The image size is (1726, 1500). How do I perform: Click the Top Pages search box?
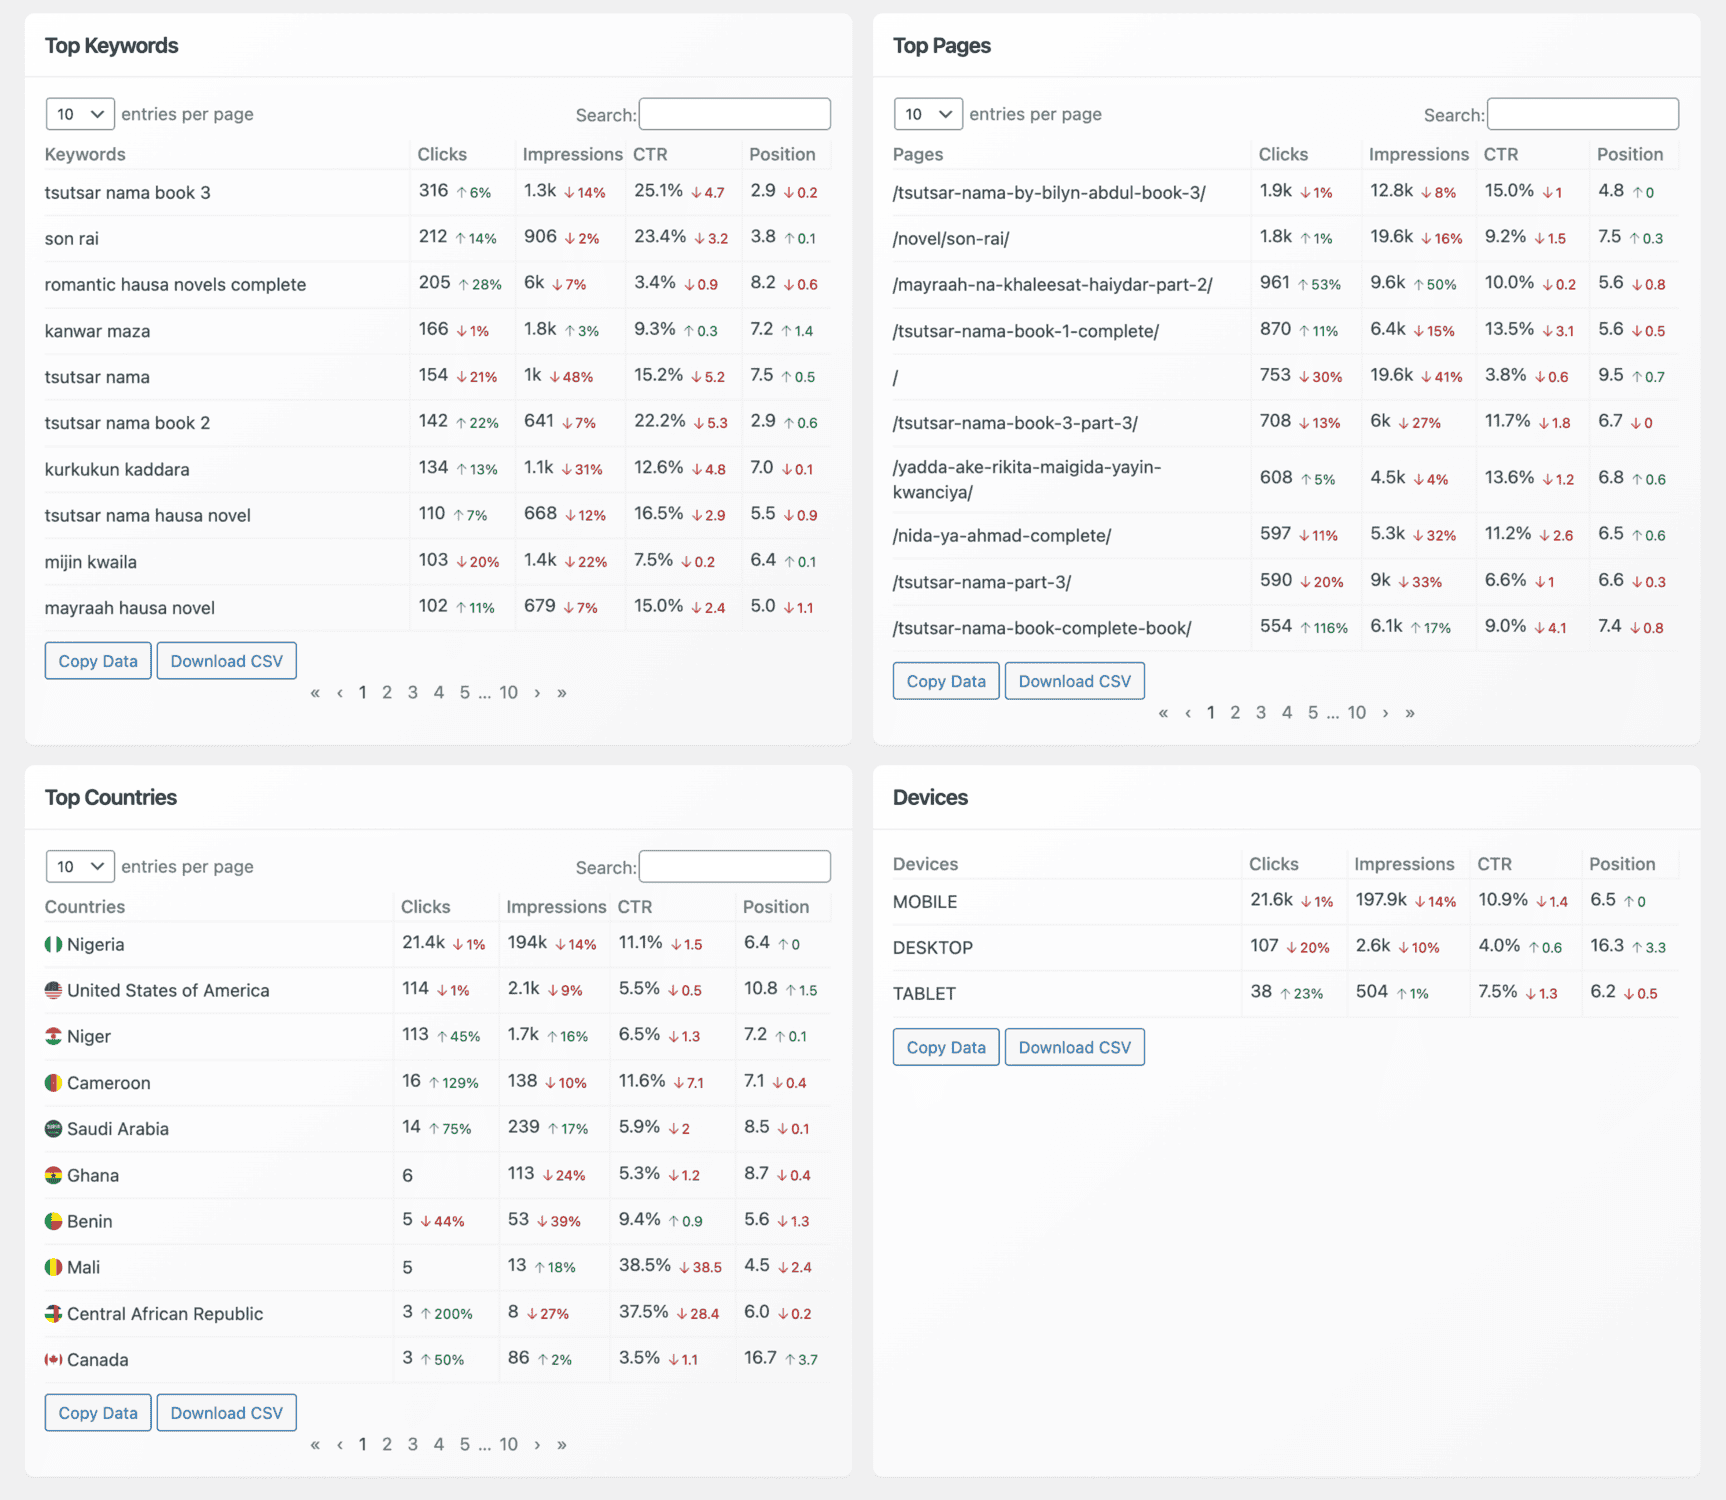[x=1582, y=114]
